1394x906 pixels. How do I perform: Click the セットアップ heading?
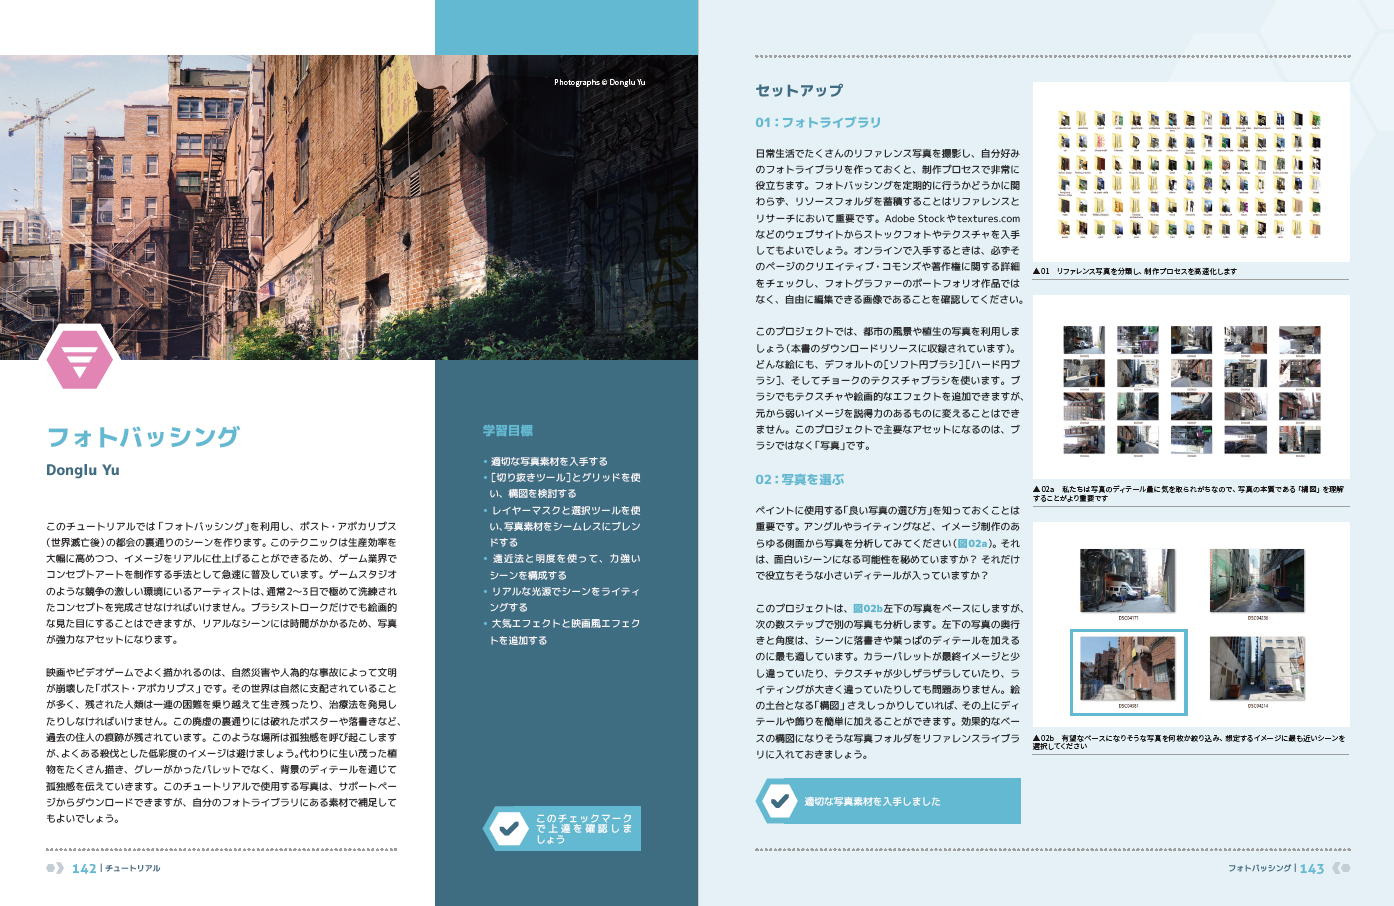799,90
